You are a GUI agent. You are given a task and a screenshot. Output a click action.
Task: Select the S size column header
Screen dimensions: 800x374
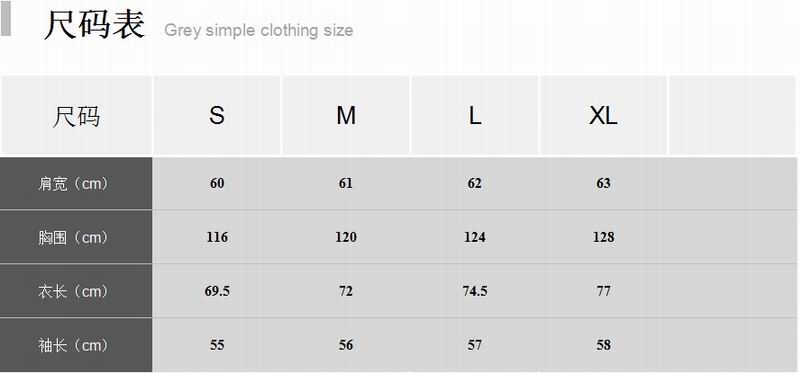tap(217, 115)
